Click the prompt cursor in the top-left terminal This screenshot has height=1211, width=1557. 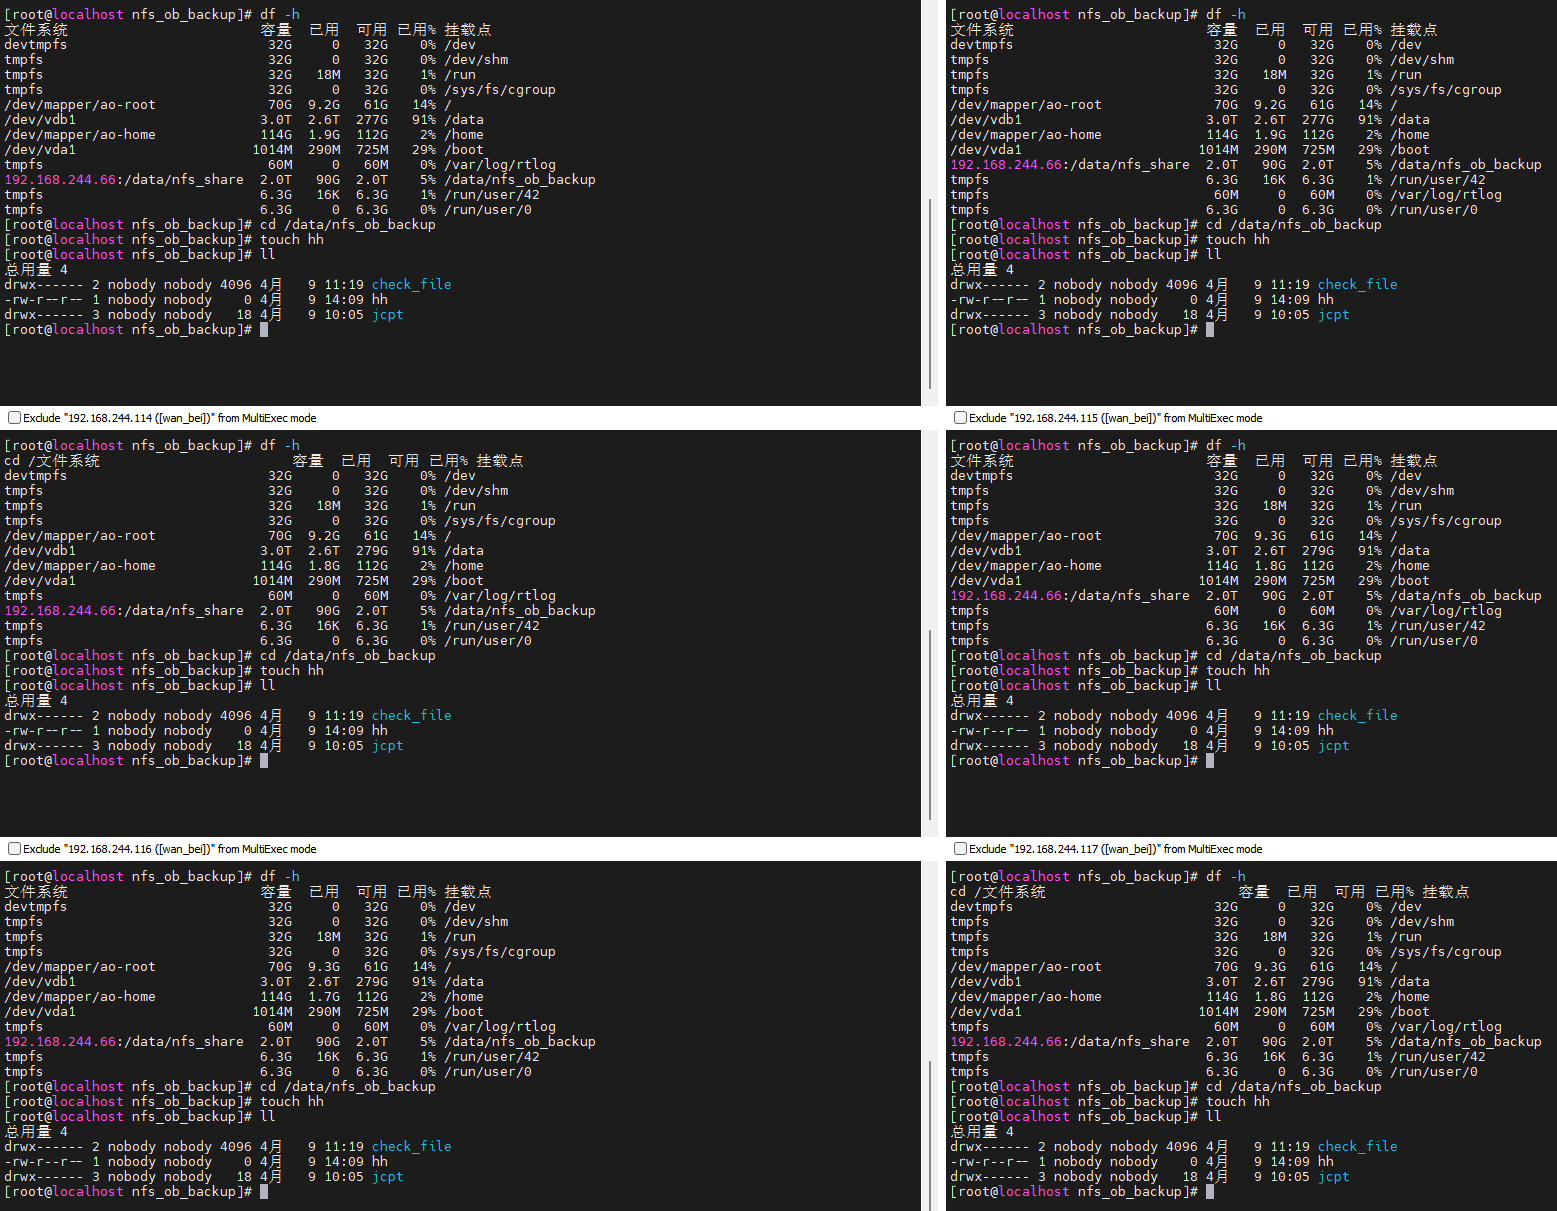[264, 330]
